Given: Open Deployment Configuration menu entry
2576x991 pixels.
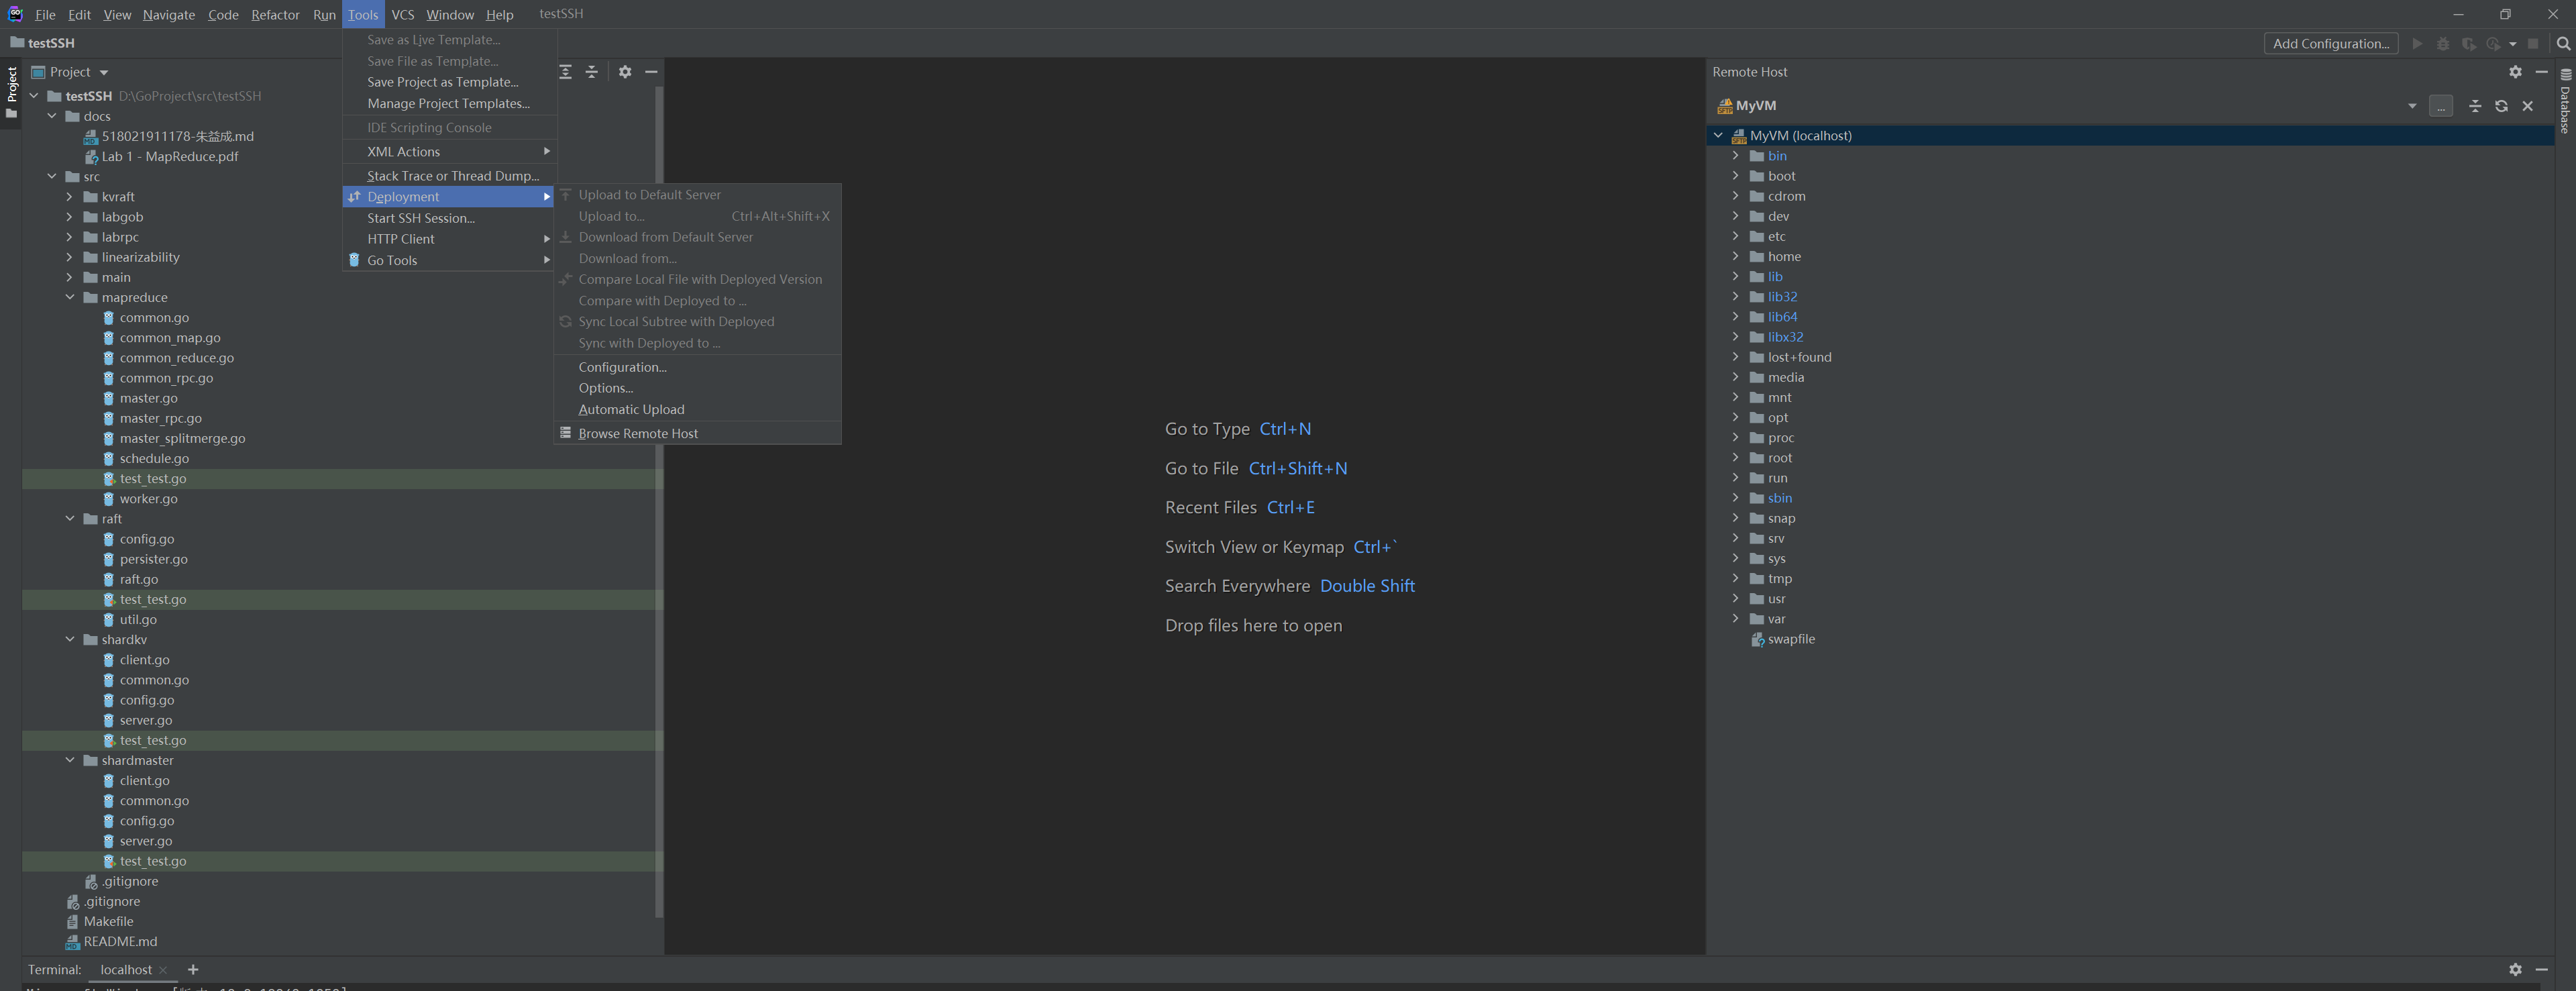Looking at the screenshot, I should (x=698, y=367).
